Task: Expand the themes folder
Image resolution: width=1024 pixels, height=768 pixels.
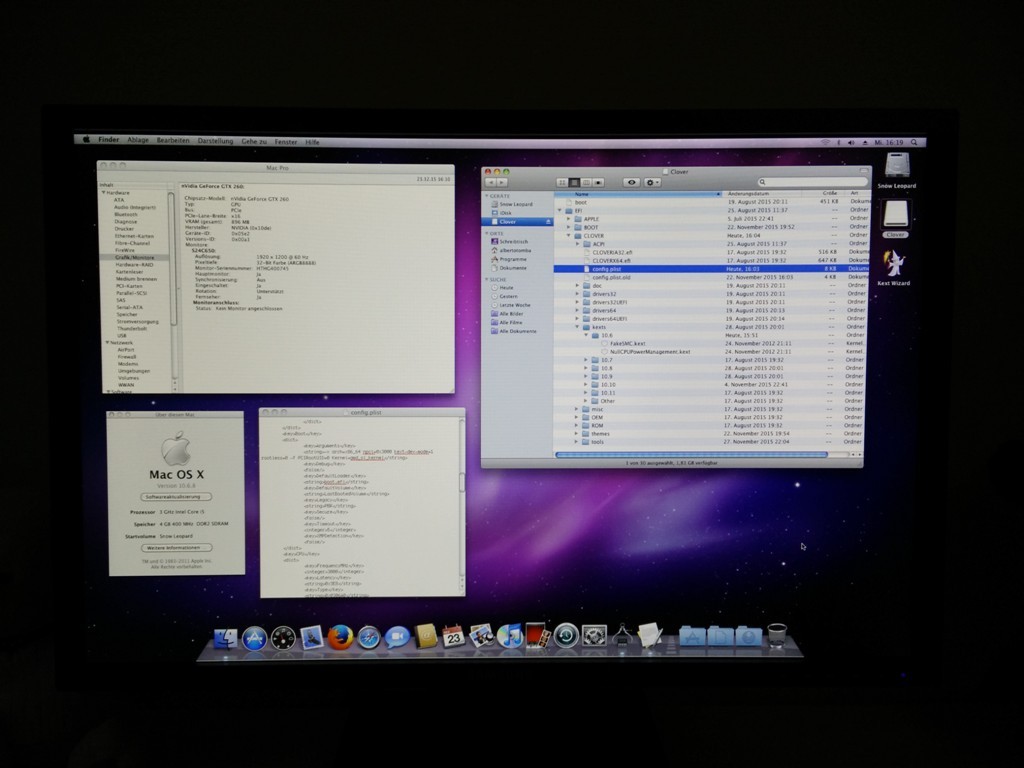Action: coord(577,434)
